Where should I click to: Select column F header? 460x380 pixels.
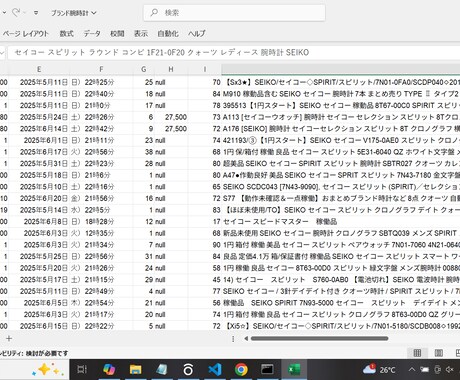(x=101, y=69)
